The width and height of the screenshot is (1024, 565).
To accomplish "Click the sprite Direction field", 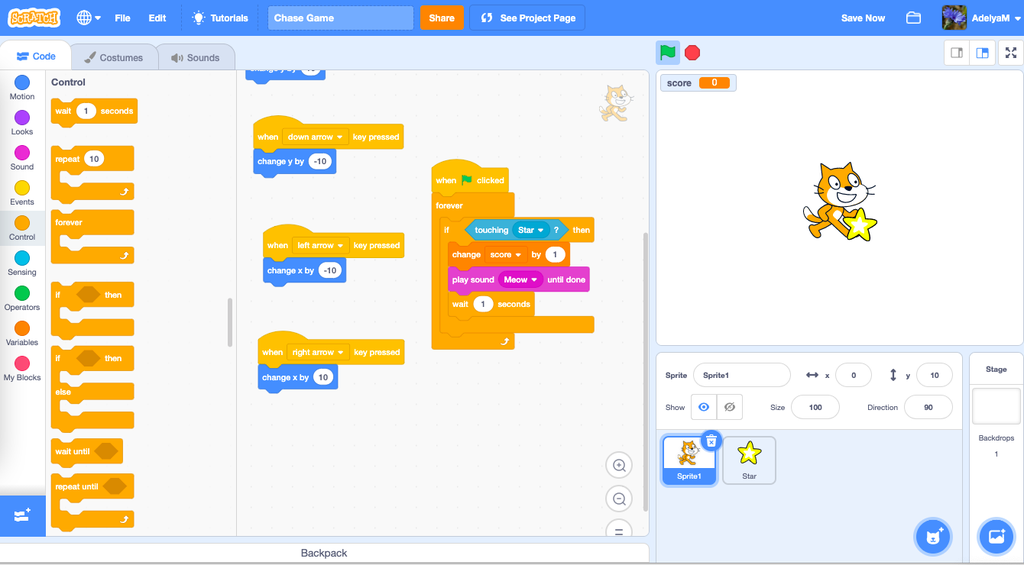I will [928, 407].
